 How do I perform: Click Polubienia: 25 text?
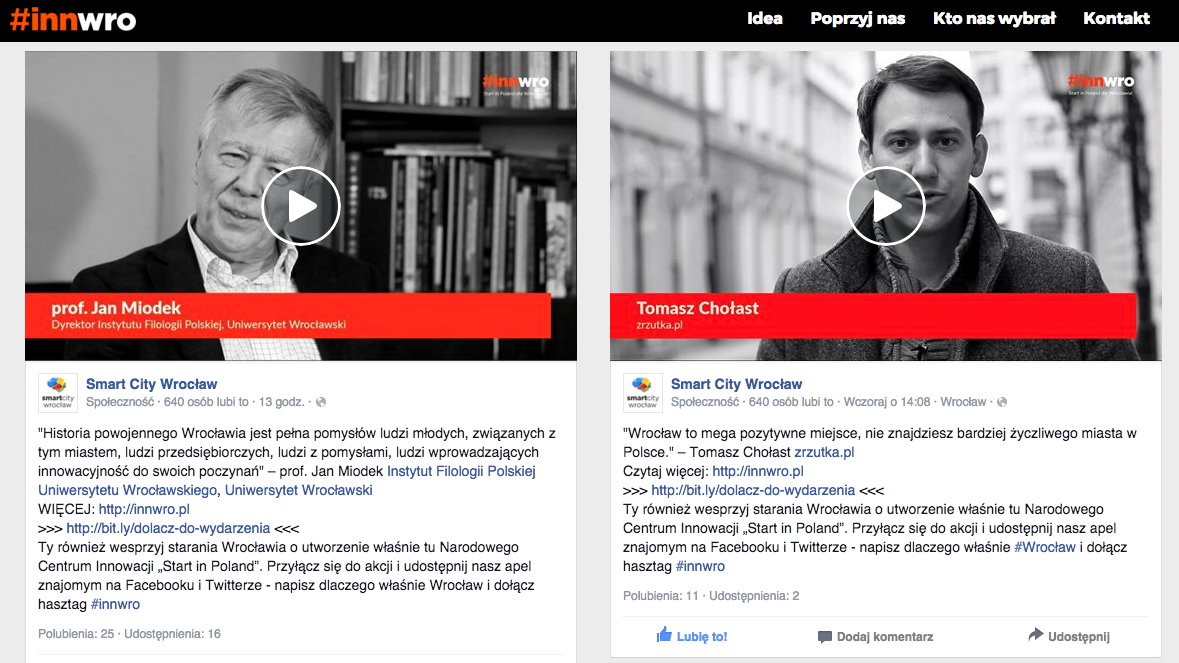(x=76, y=634)
